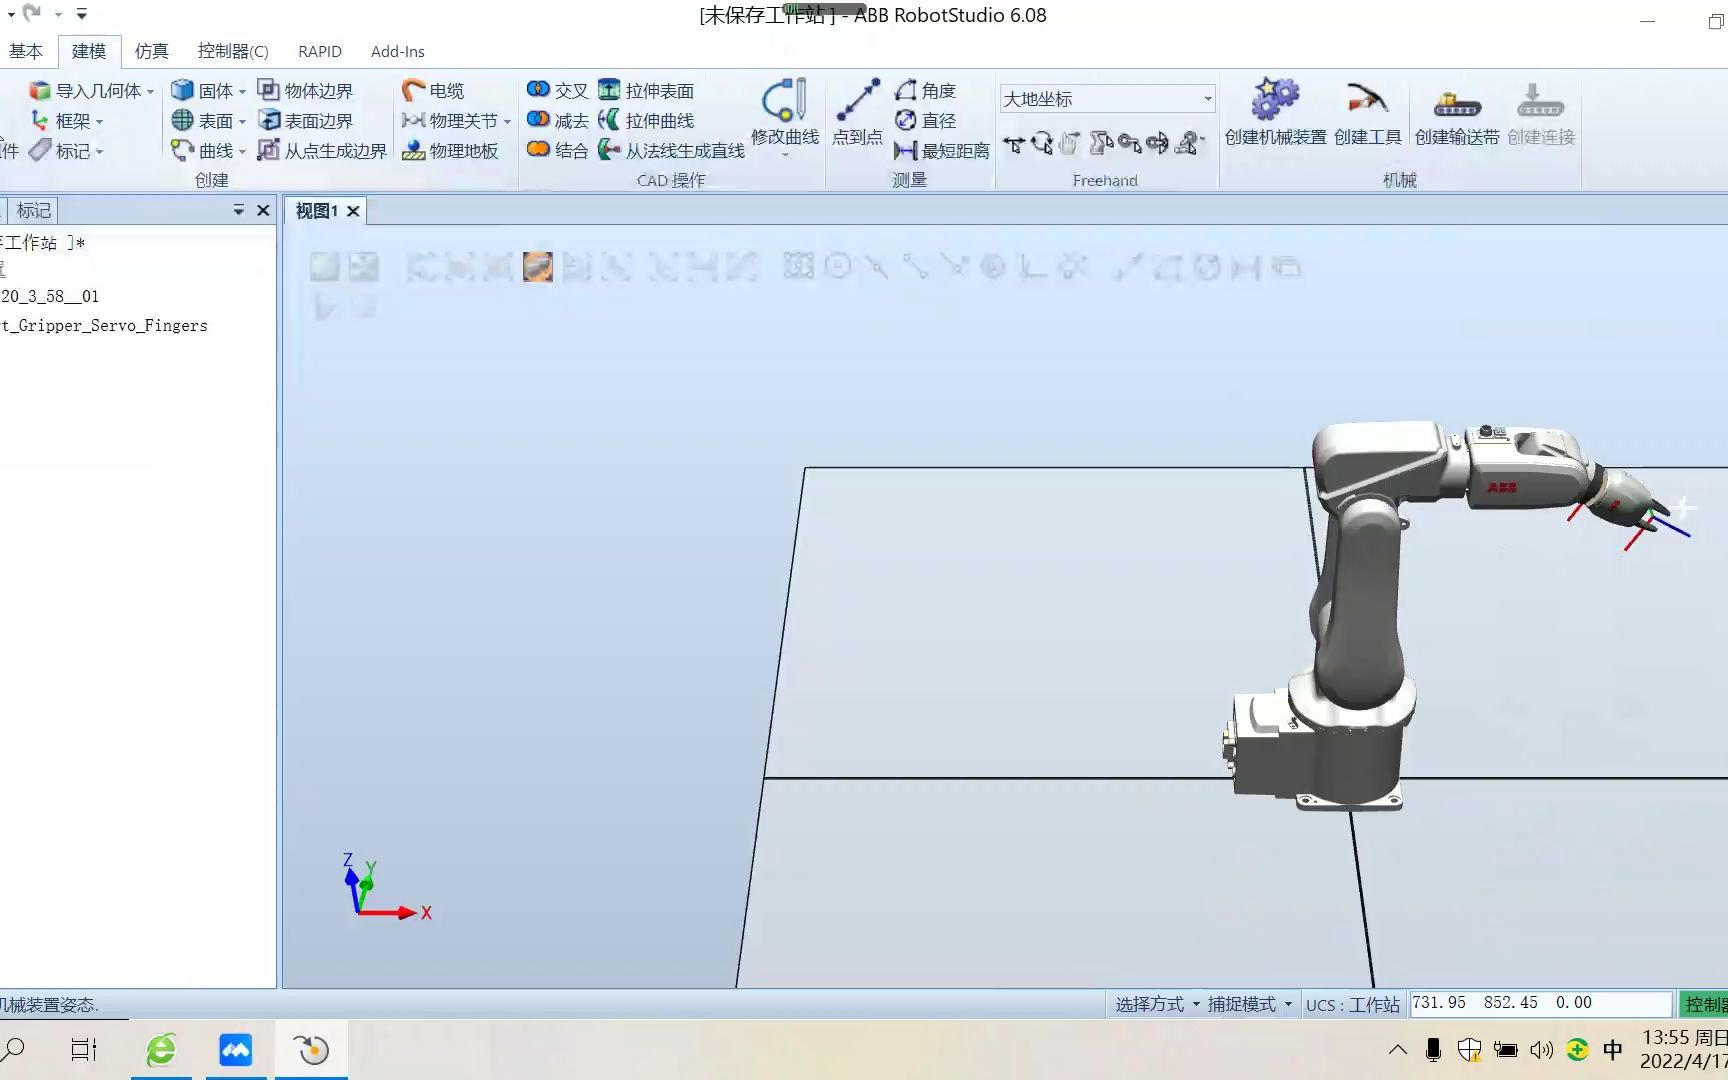Switch to the Modeling (建模) tab
The image size is (1728, 1080).
point(89,51)
